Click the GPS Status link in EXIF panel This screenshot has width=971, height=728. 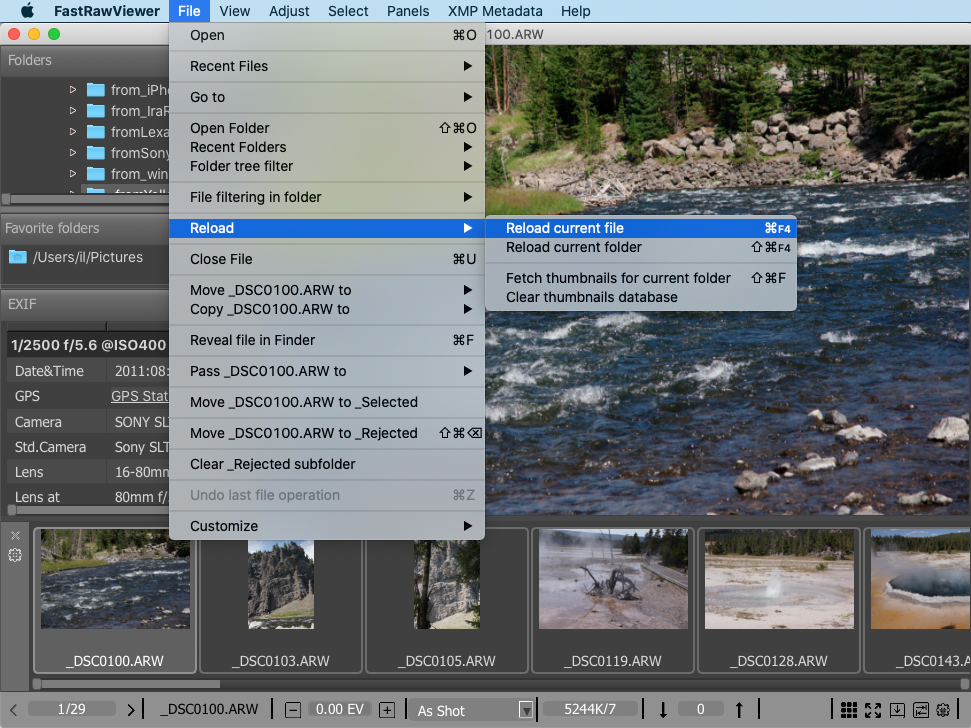click(139, 396)
